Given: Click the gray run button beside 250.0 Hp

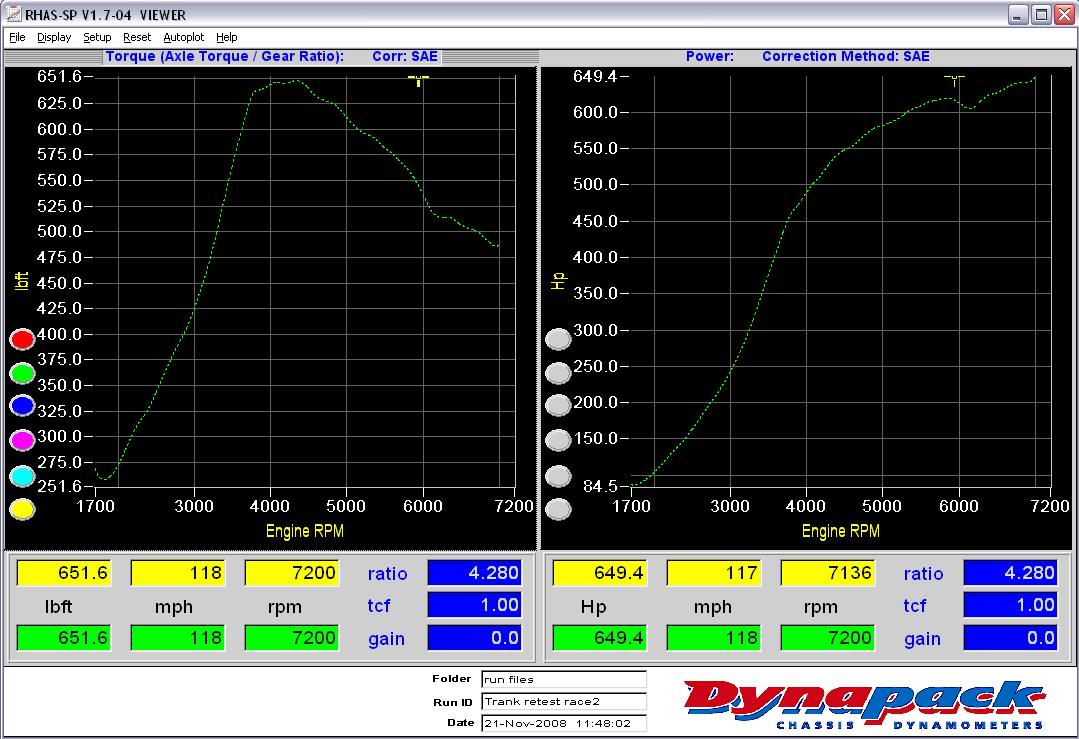Looking at the screenshot, I should (558, 373).
